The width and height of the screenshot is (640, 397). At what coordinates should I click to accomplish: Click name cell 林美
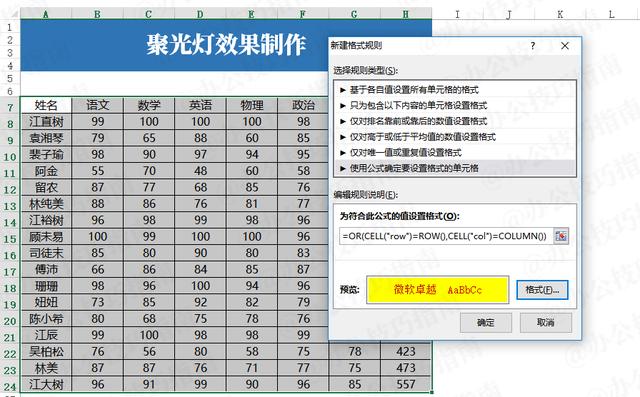46,368
